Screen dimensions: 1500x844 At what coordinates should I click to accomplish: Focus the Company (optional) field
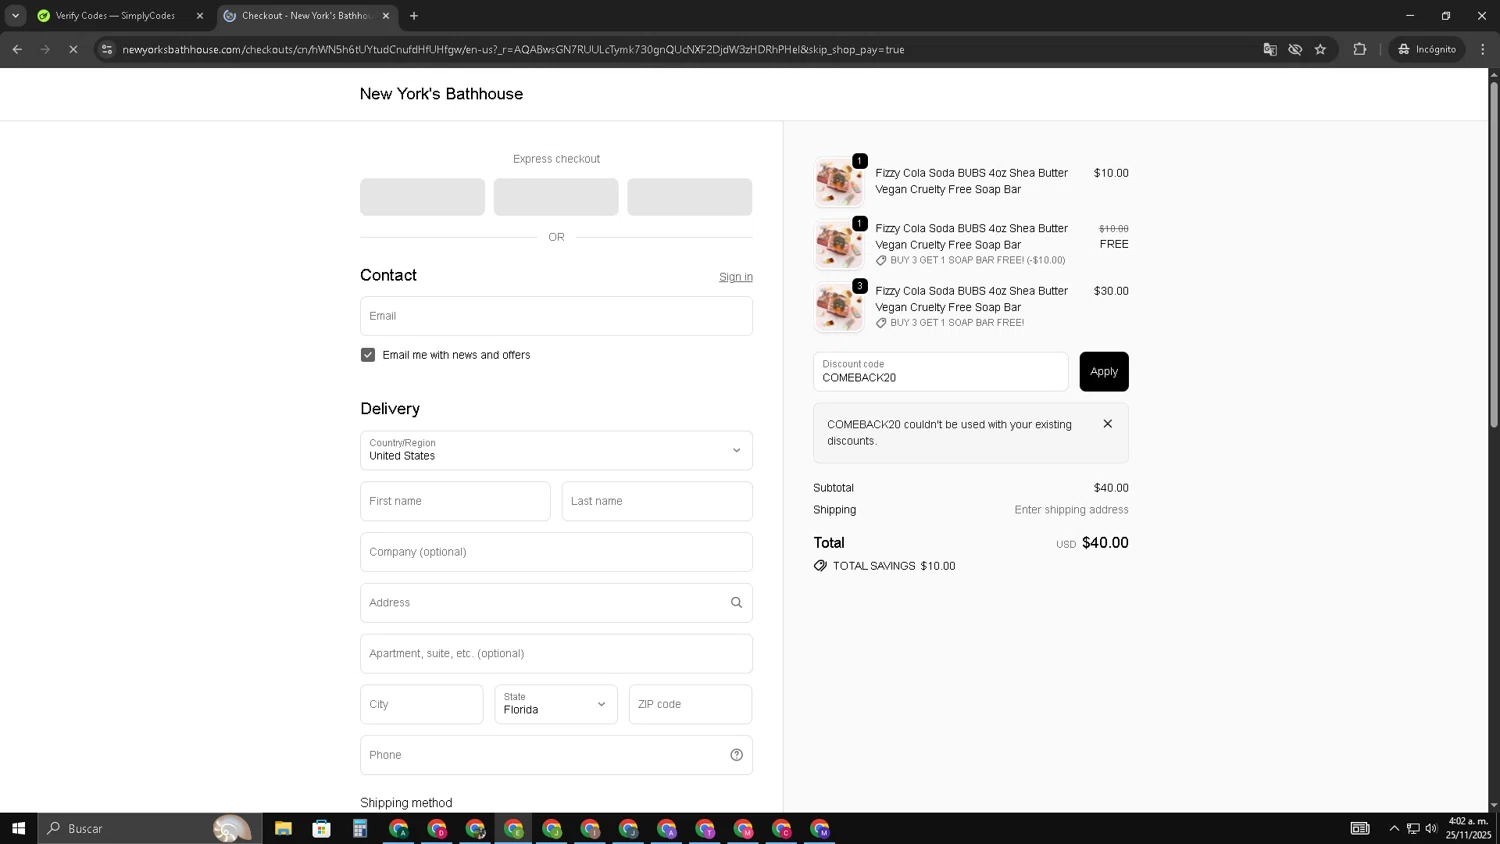556,552
